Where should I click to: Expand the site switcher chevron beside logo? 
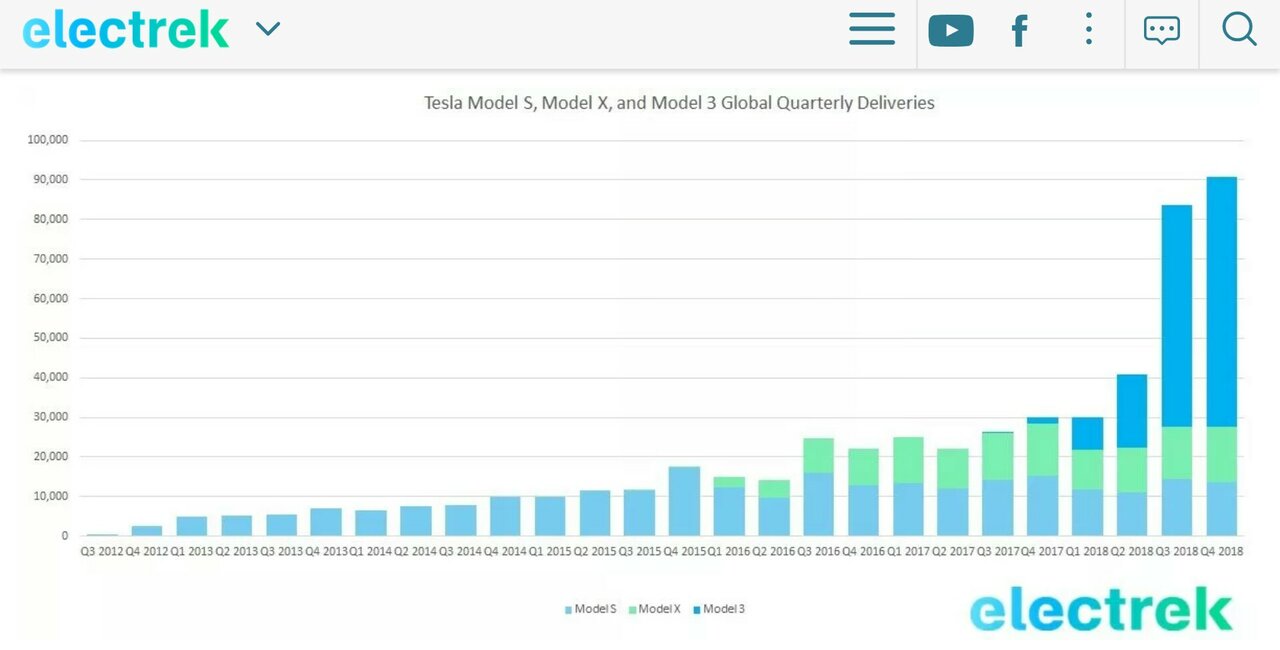(x=267, y=29)
